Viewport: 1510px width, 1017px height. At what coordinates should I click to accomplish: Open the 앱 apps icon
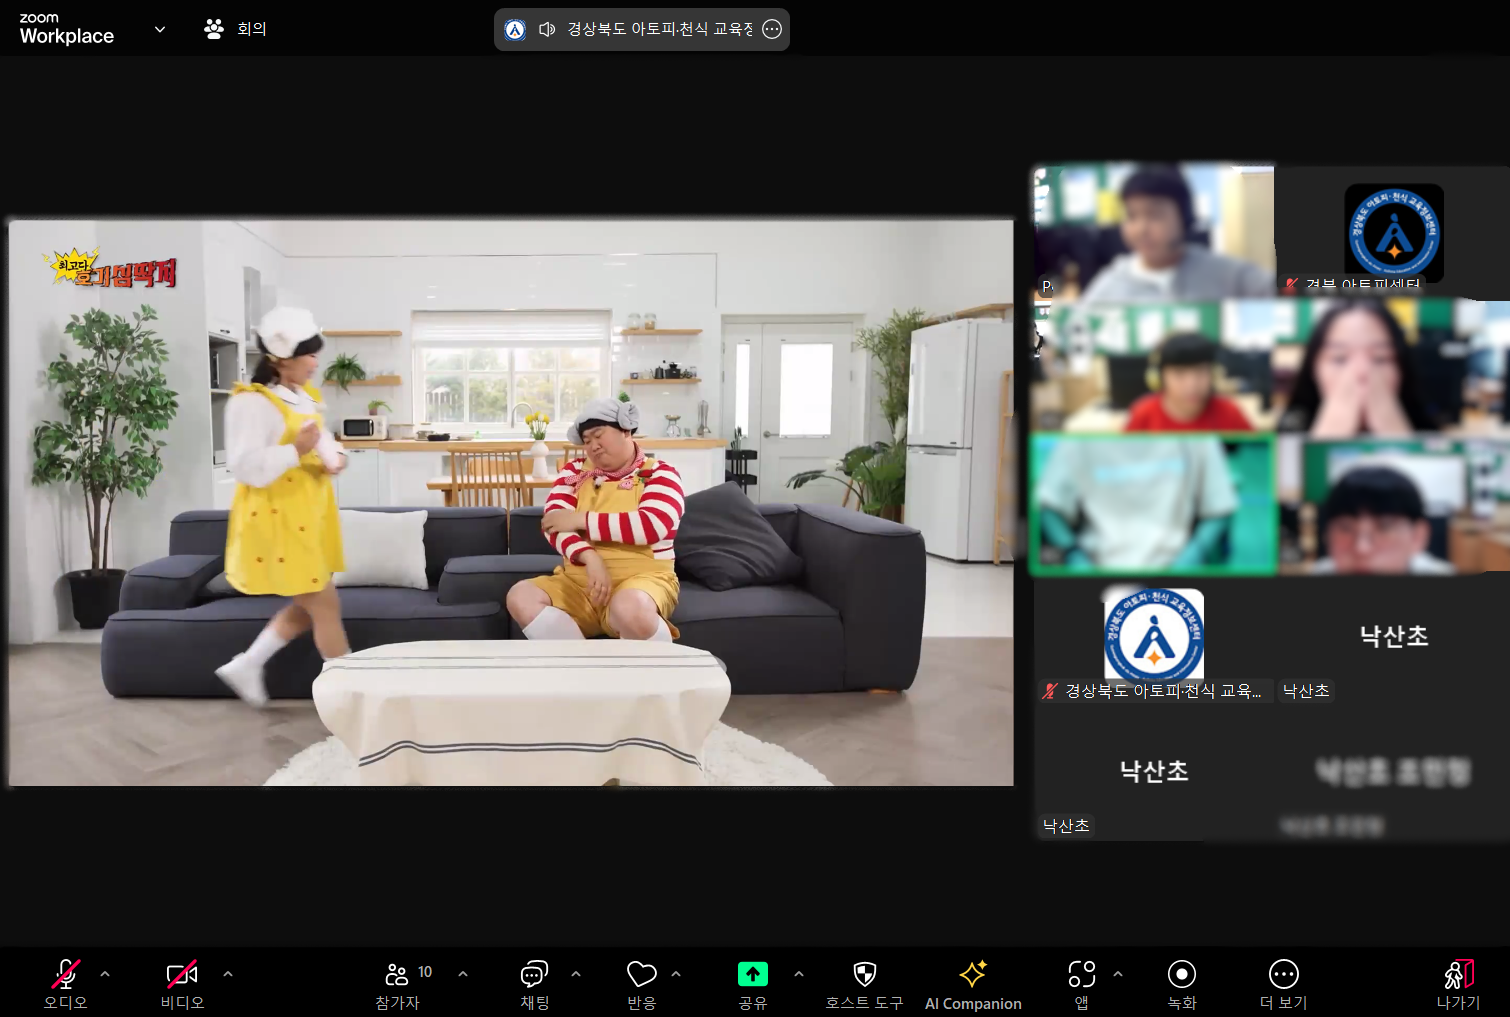[x=1082, y=984]
